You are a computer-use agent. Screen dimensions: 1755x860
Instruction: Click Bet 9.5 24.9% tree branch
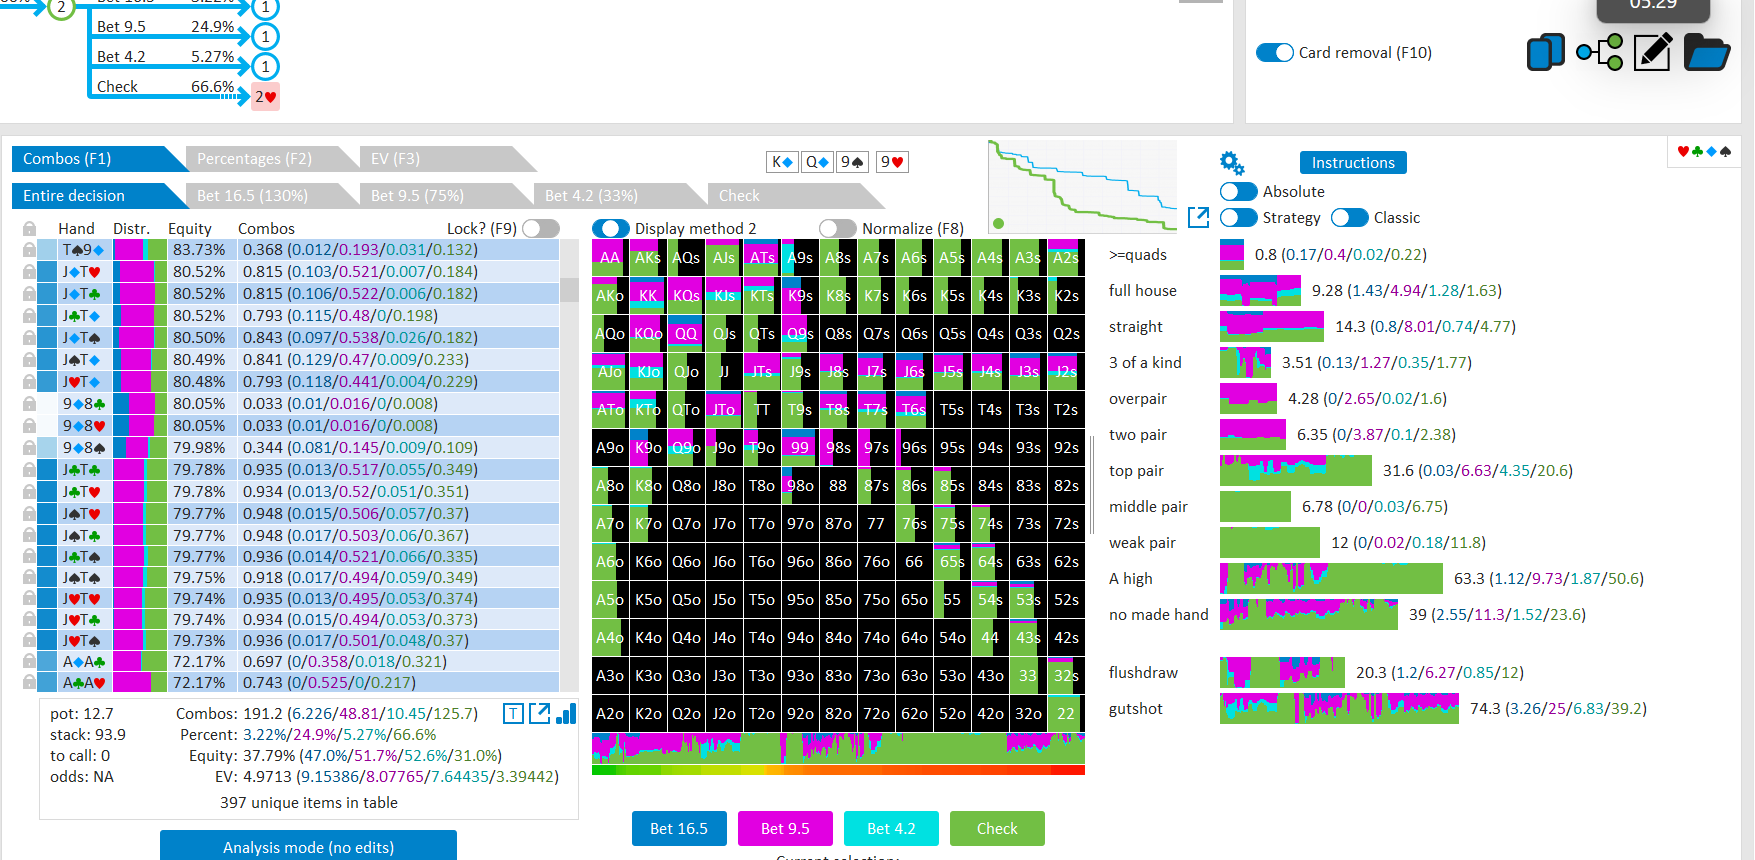point(166,27)
